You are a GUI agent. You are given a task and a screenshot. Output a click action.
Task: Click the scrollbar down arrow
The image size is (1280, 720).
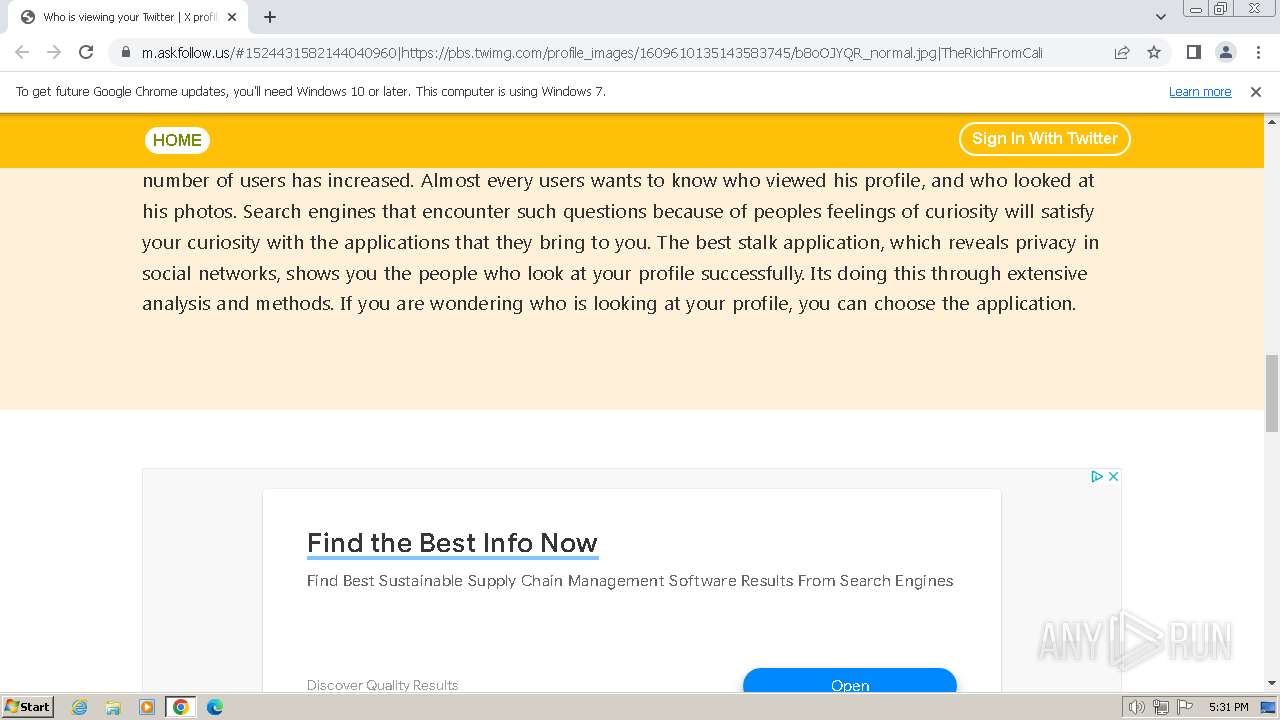[x=1272, y=683]
